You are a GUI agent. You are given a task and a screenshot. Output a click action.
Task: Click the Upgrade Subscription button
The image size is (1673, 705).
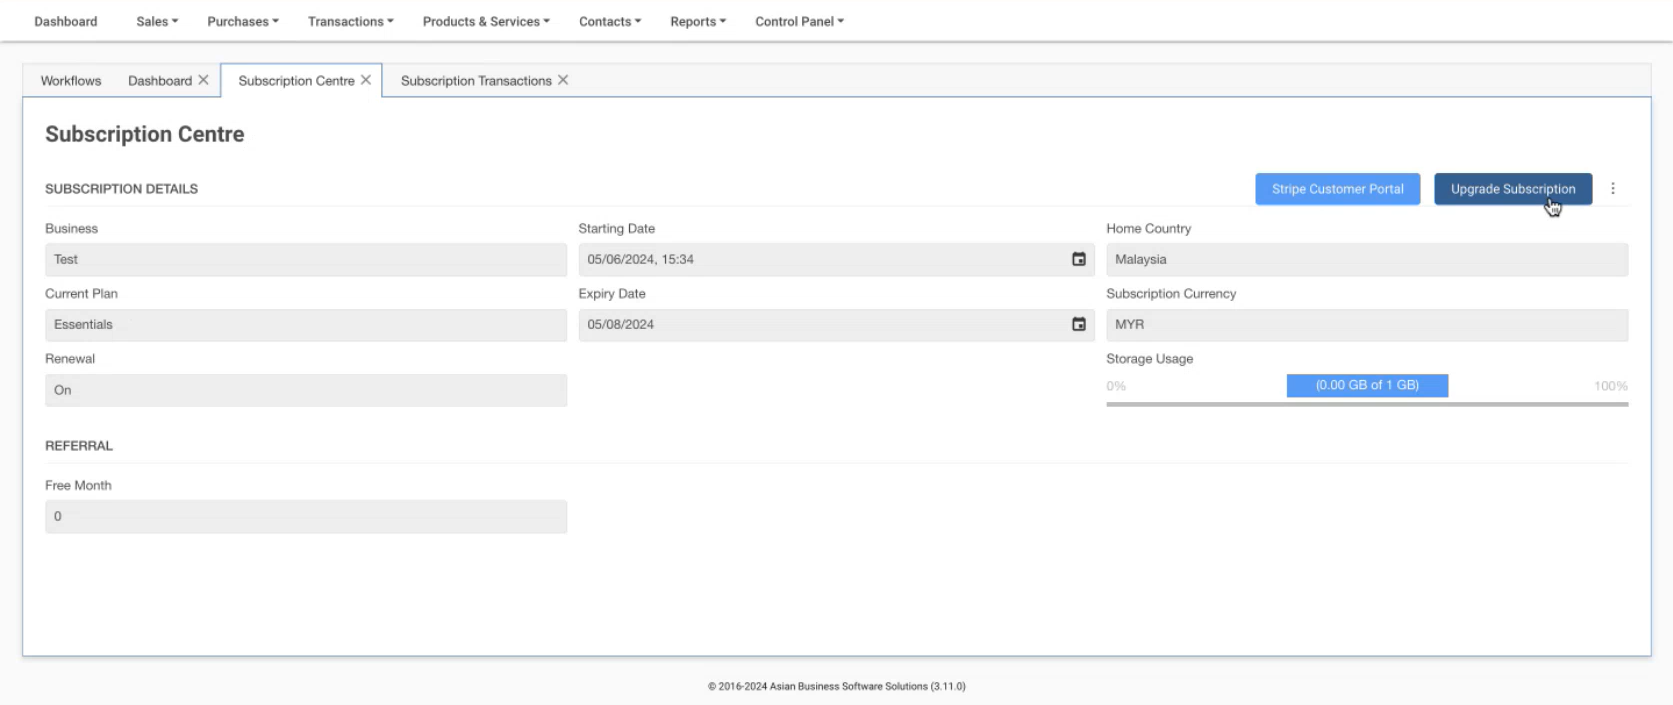point(1513,188)
